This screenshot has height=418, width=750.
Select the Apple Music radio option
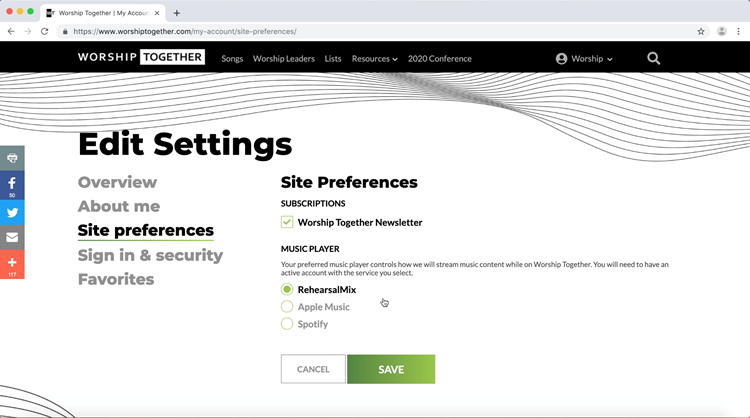click(x=287, y=307)
